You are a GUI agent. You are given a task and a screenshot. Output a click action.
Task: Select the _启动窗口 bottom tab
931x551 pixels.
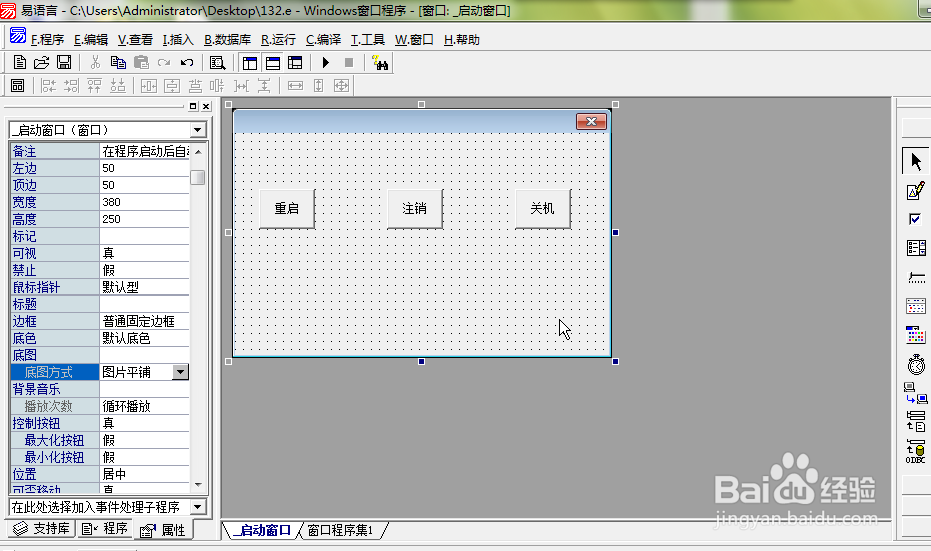(261, 530)
